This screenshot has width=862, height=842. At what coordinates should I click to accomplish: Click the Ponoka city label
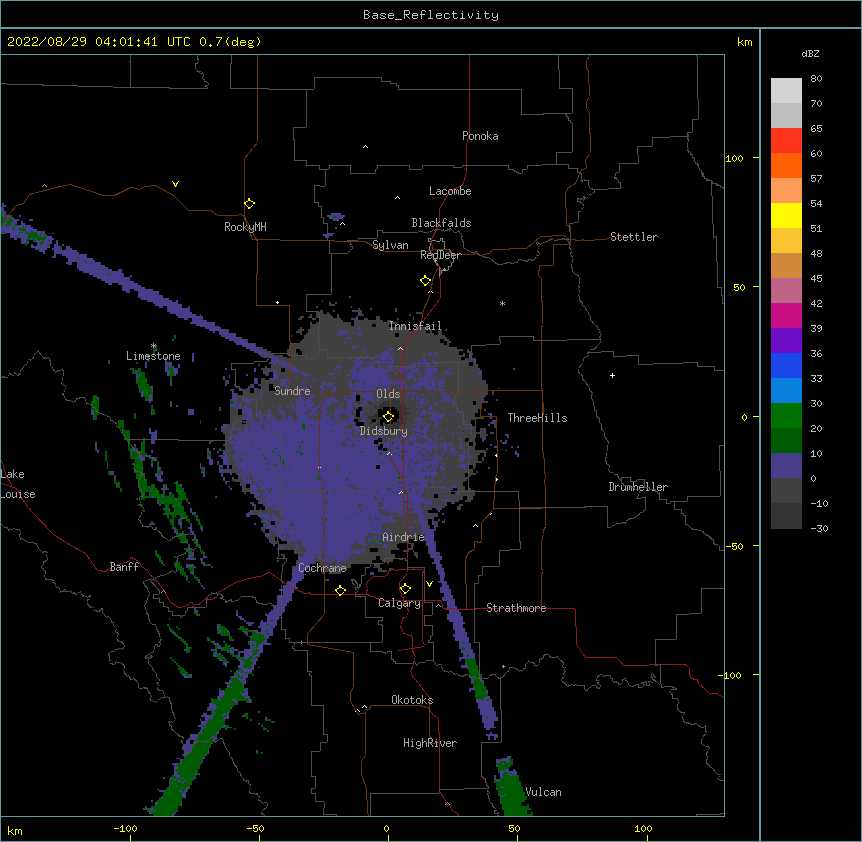tap(480, 136)
